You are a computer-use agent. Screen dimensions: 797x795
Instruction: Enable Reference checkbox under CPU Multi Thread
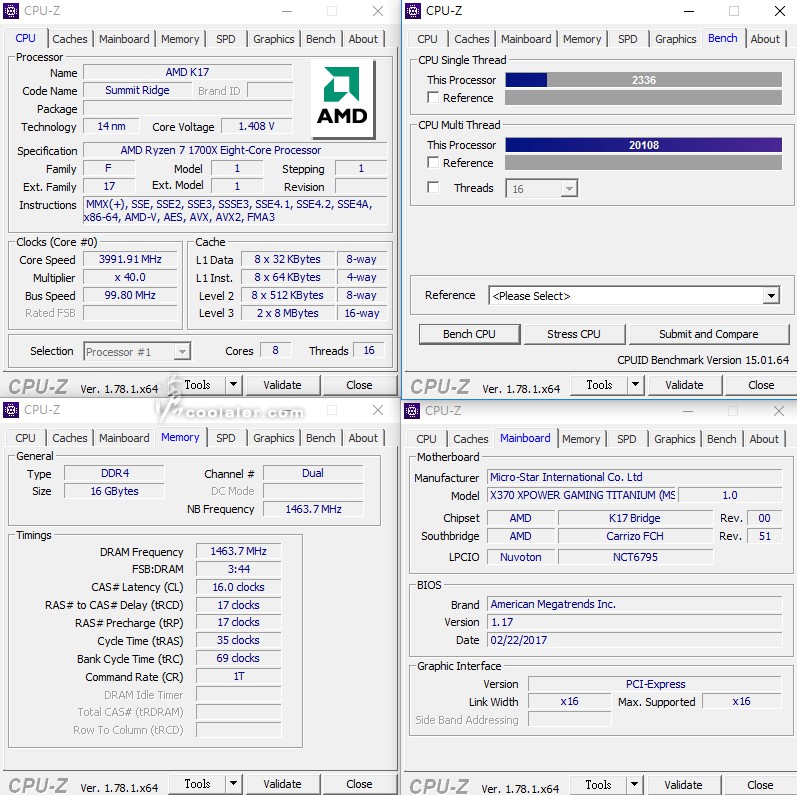[x=433, y=162]
